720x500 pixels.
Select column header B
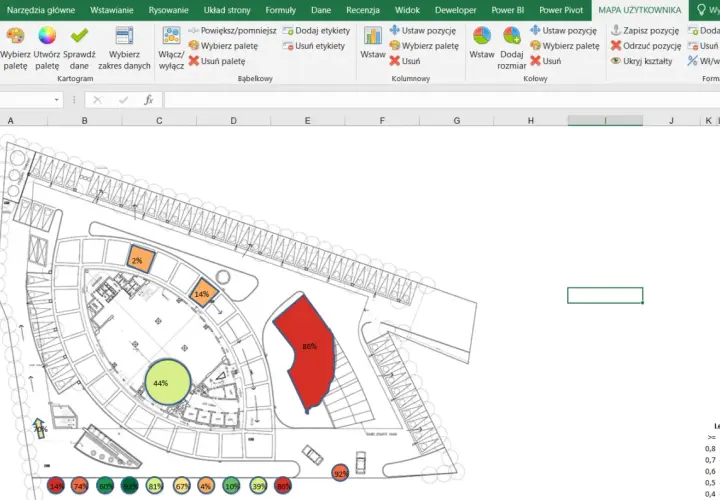coord(84,121)
